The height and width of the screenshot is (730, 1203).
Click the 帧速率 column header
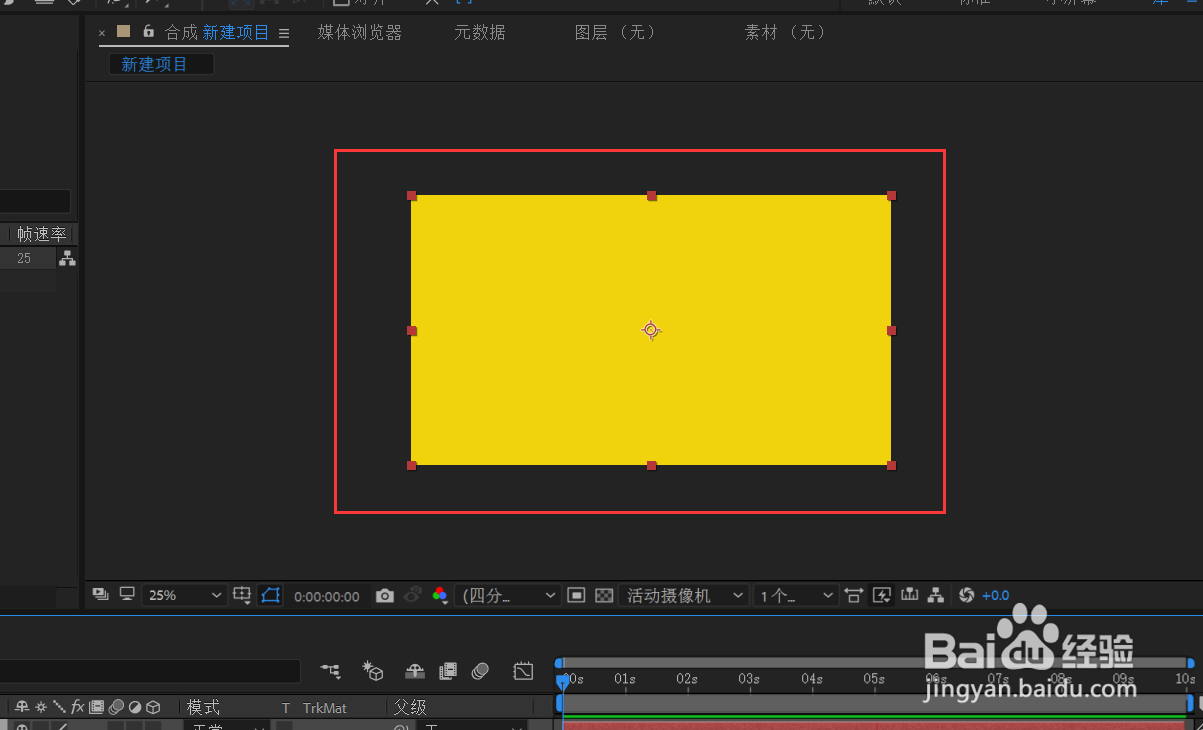(42, 234)
